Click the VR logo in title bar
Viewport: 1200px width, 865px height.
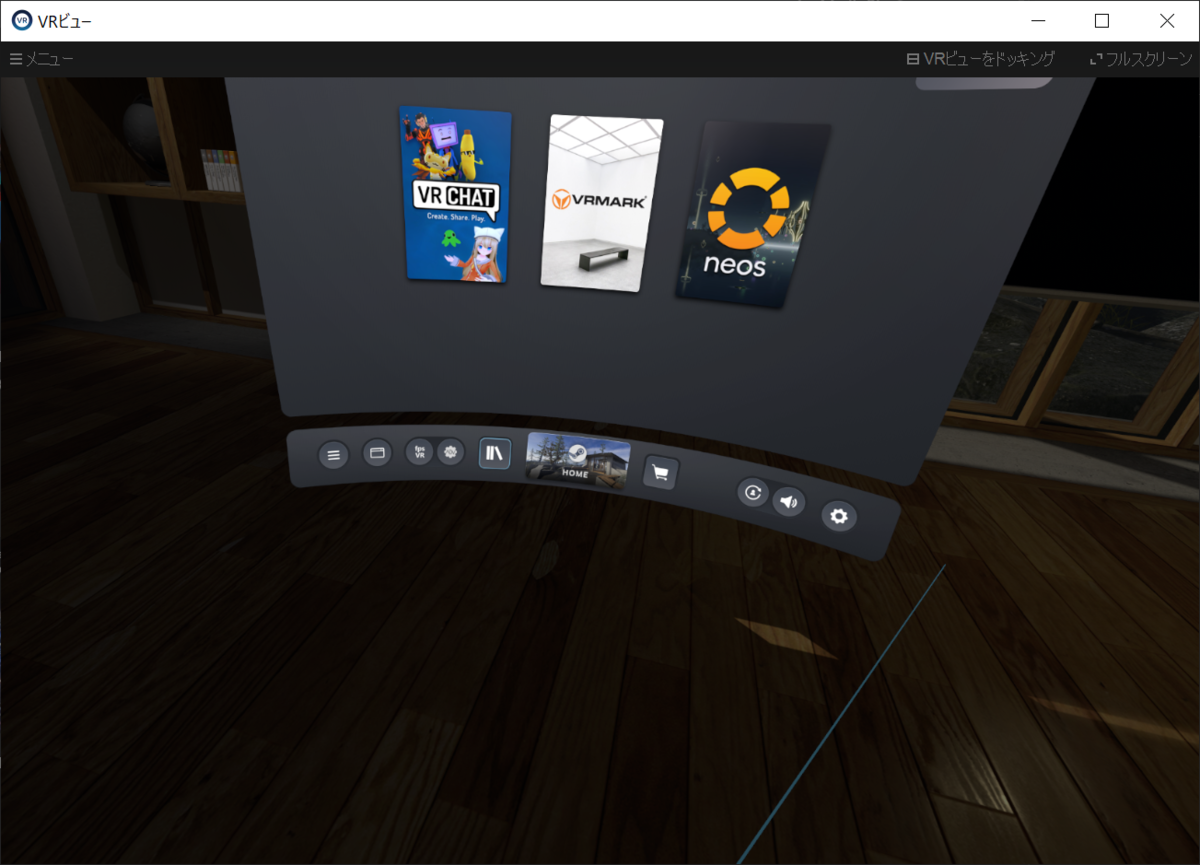(21, 20)
